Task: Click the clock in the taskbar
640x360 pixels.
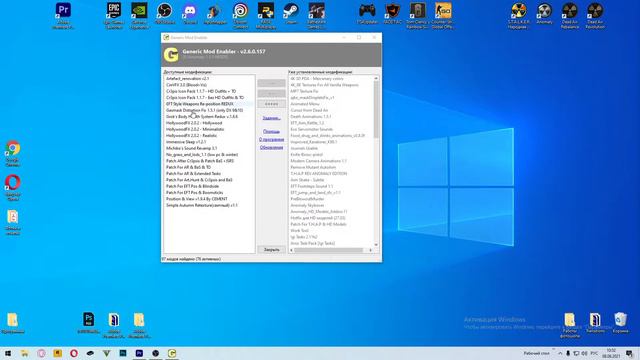Action: [611, 353]
